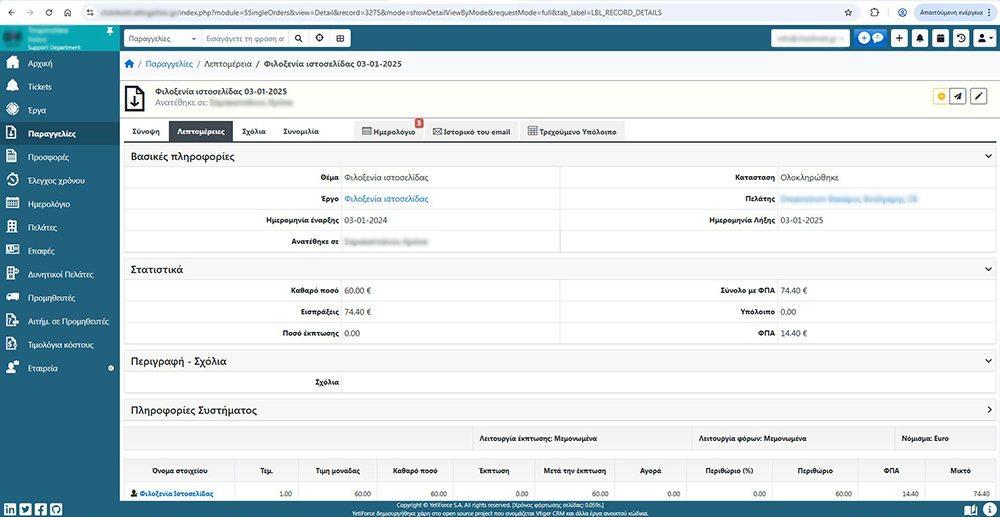Click the search phrase input field
Screen dimensions: 1000x517
pos(245,38)
